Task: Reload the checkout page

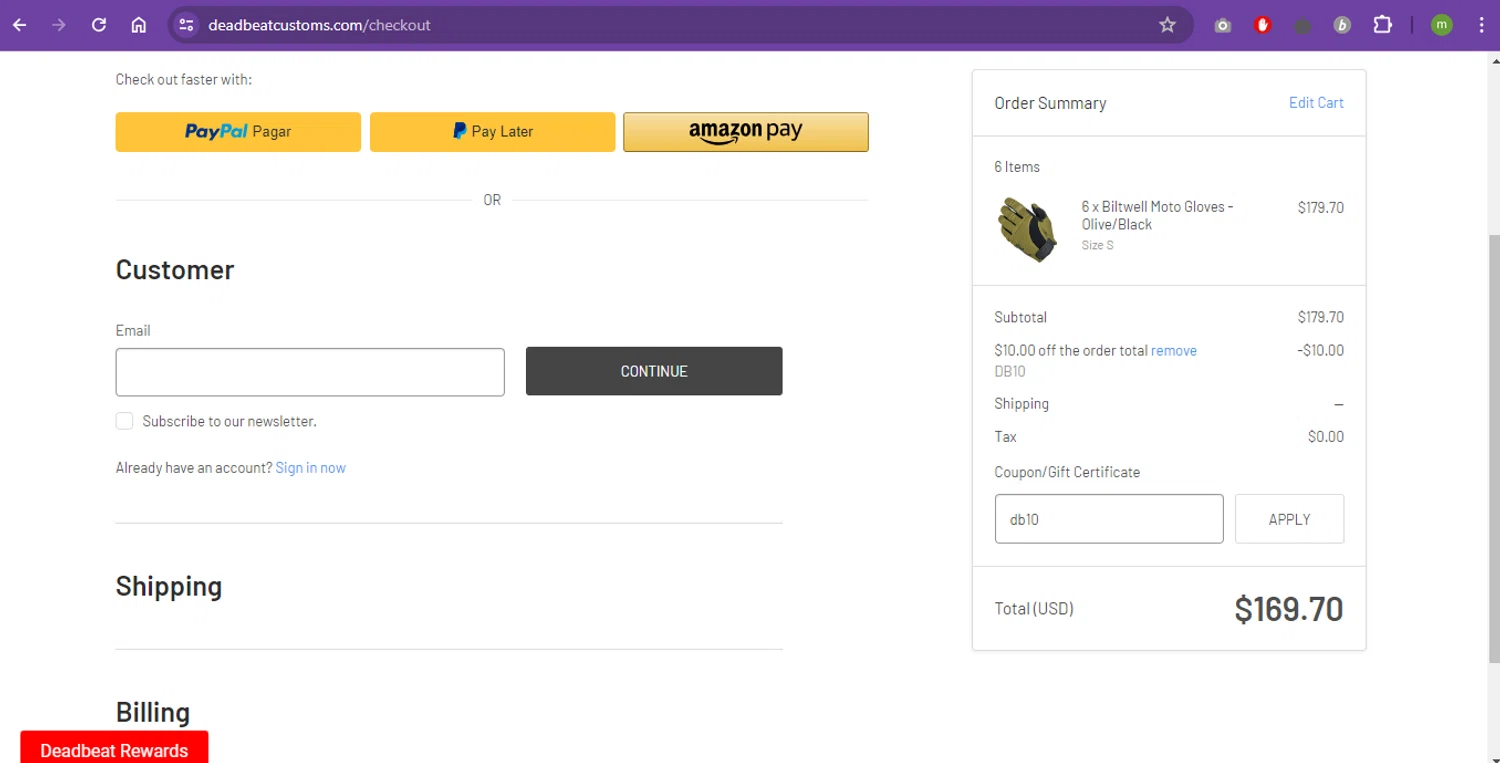Action: pyautogui.click(x=99, y=25)
